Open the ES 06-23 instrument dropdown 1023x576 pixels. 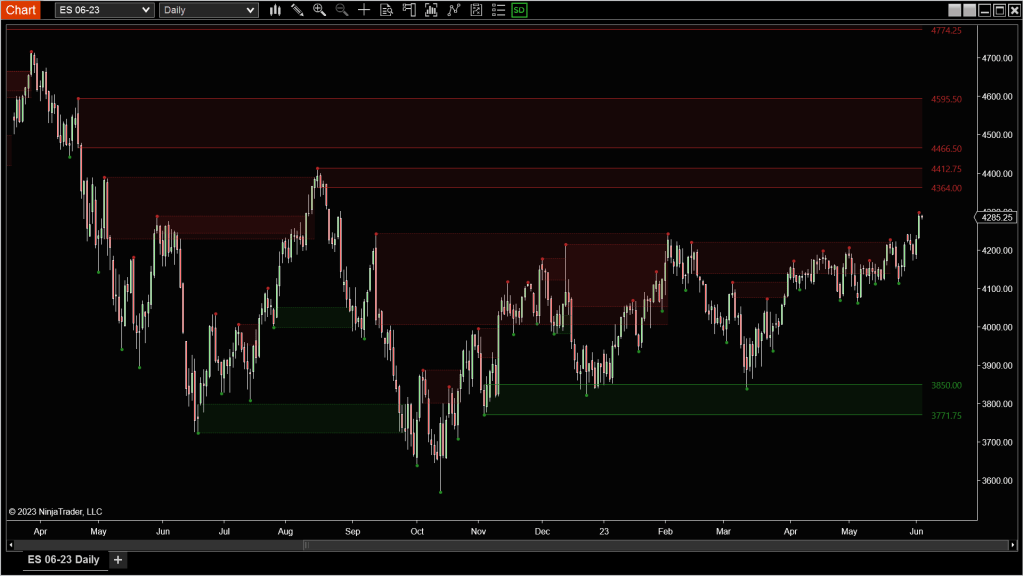click(x=105, y=10)
